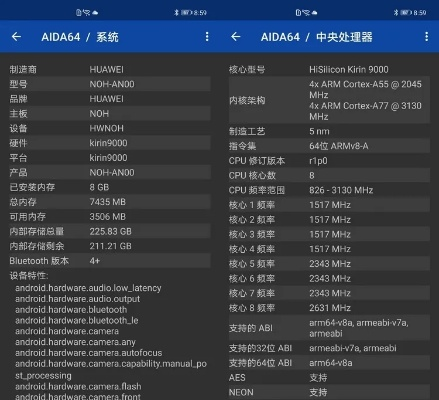This screenshot has width=439, height=400.
Task: Select the 核心 5 频率 row
Action: coord(329,264)
